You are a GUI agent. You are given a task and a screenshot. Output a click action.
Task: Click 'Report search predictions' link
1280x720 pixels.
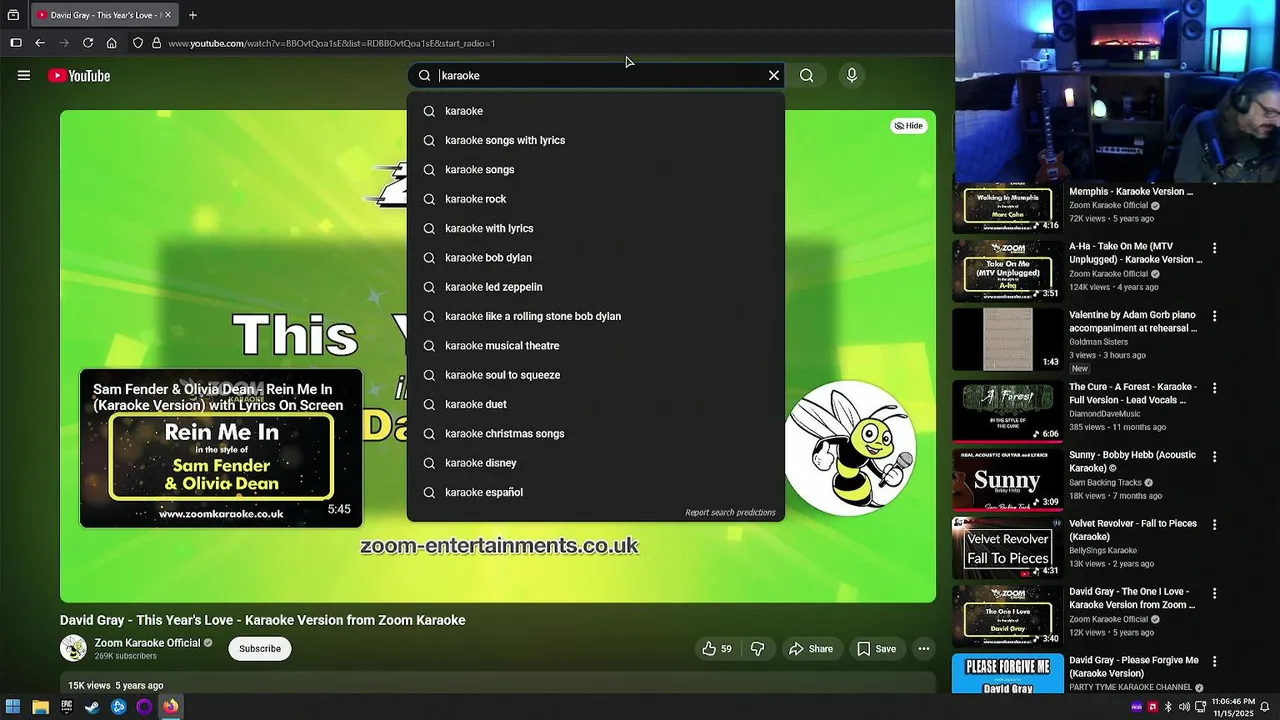[730, 512]
